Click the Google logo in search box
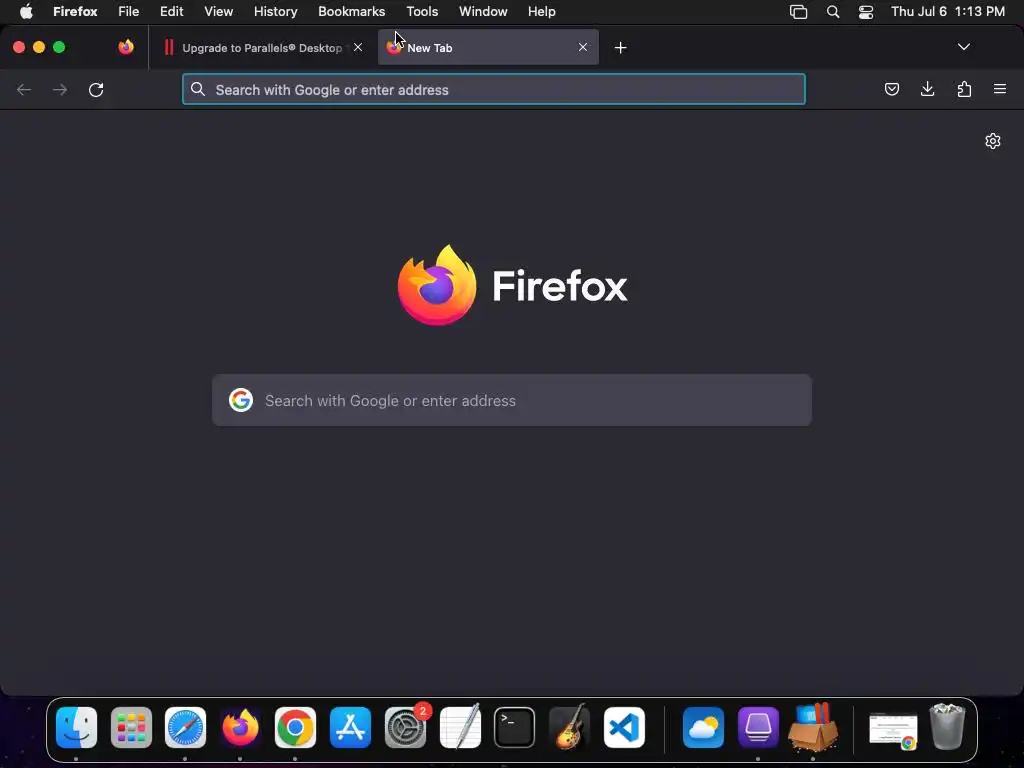The width and height of the screenshot is (1024, 768). tap(241, 400)
